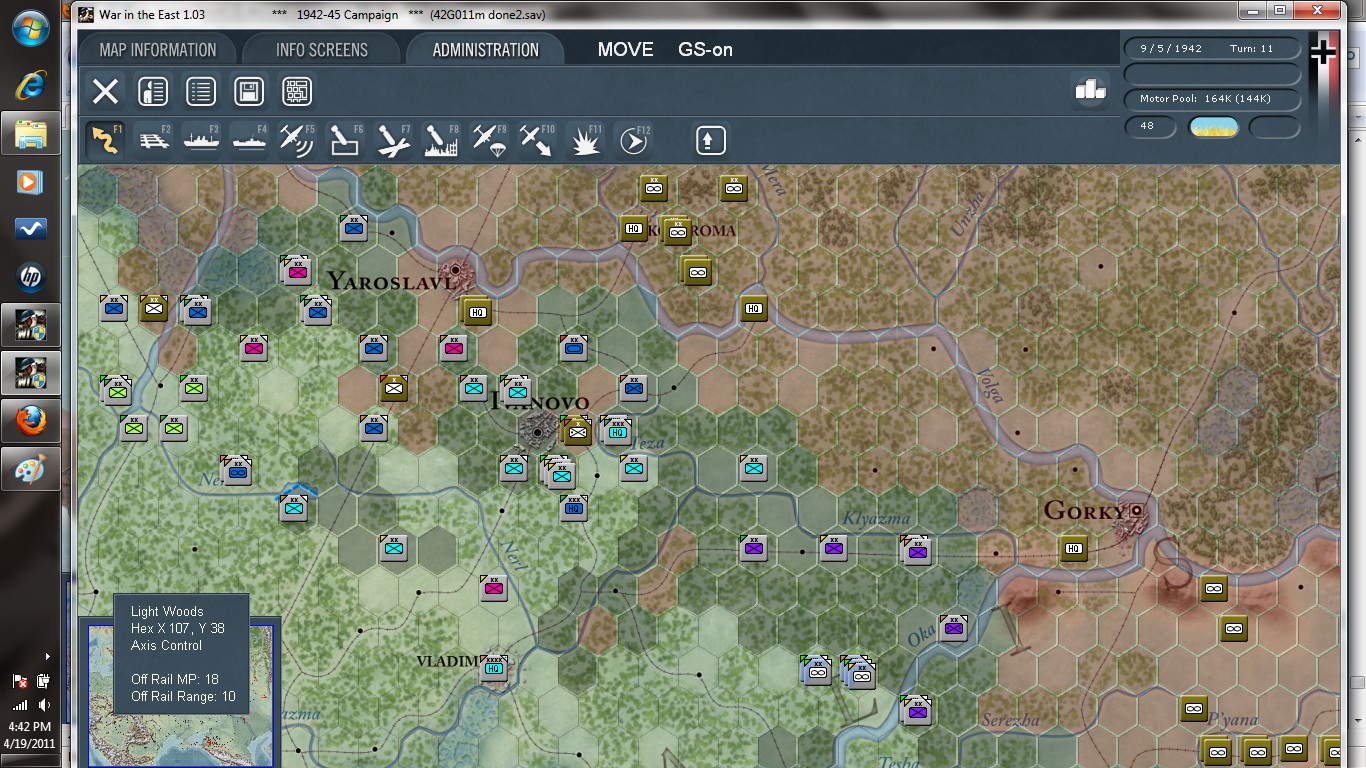This screenshot has height=768, width=1366.
Task: Select the Administration tab
Action: 485,50
